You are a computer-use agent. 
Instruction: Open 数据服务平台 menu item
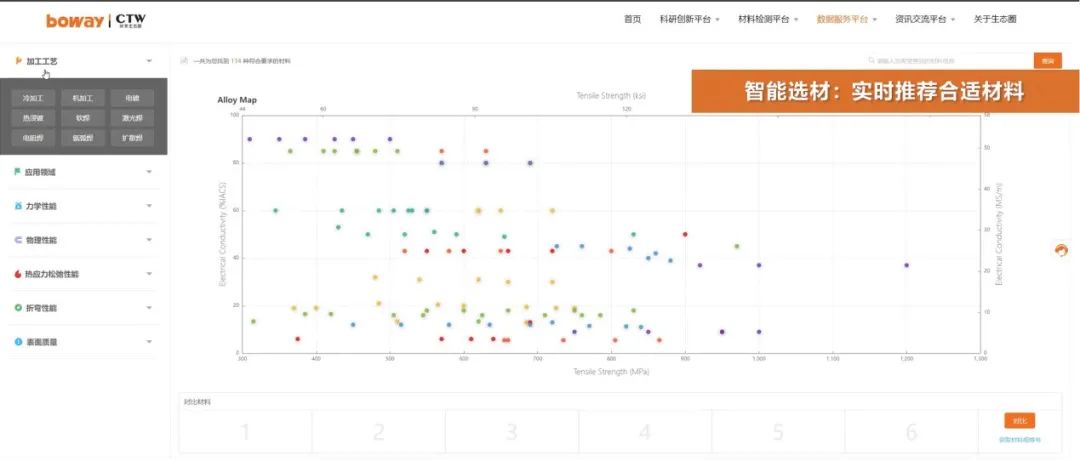coord(842,19)
